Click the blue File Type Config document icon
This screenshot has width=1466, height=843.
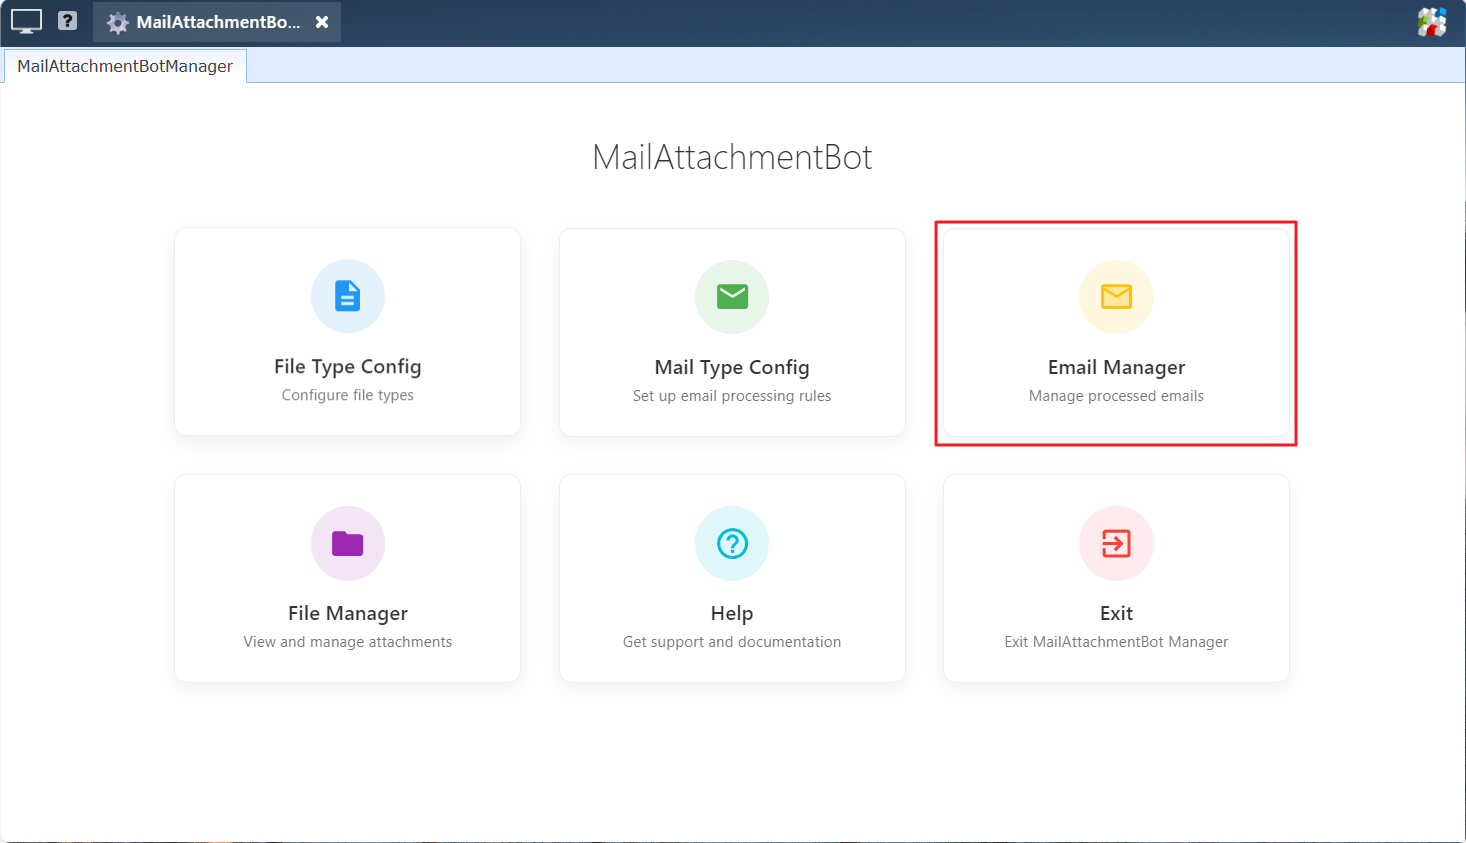coord(347,296)
